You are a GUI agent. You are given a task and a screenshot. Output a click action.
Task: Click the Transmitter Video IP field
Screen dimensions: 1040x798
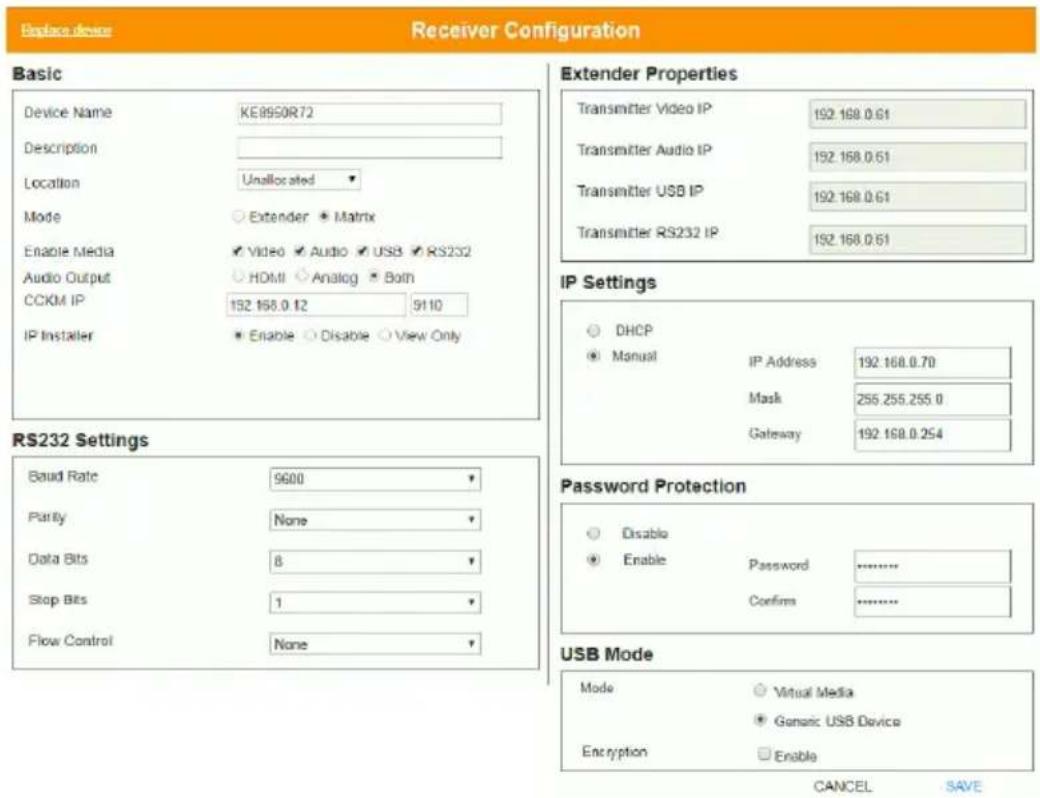point(917,114)
